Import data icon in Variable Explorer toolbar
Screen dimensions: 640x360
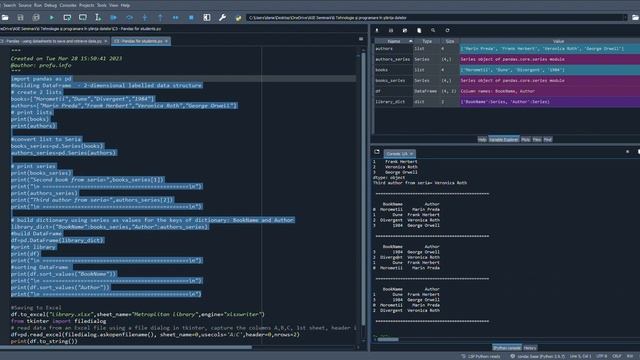point(377,30)
